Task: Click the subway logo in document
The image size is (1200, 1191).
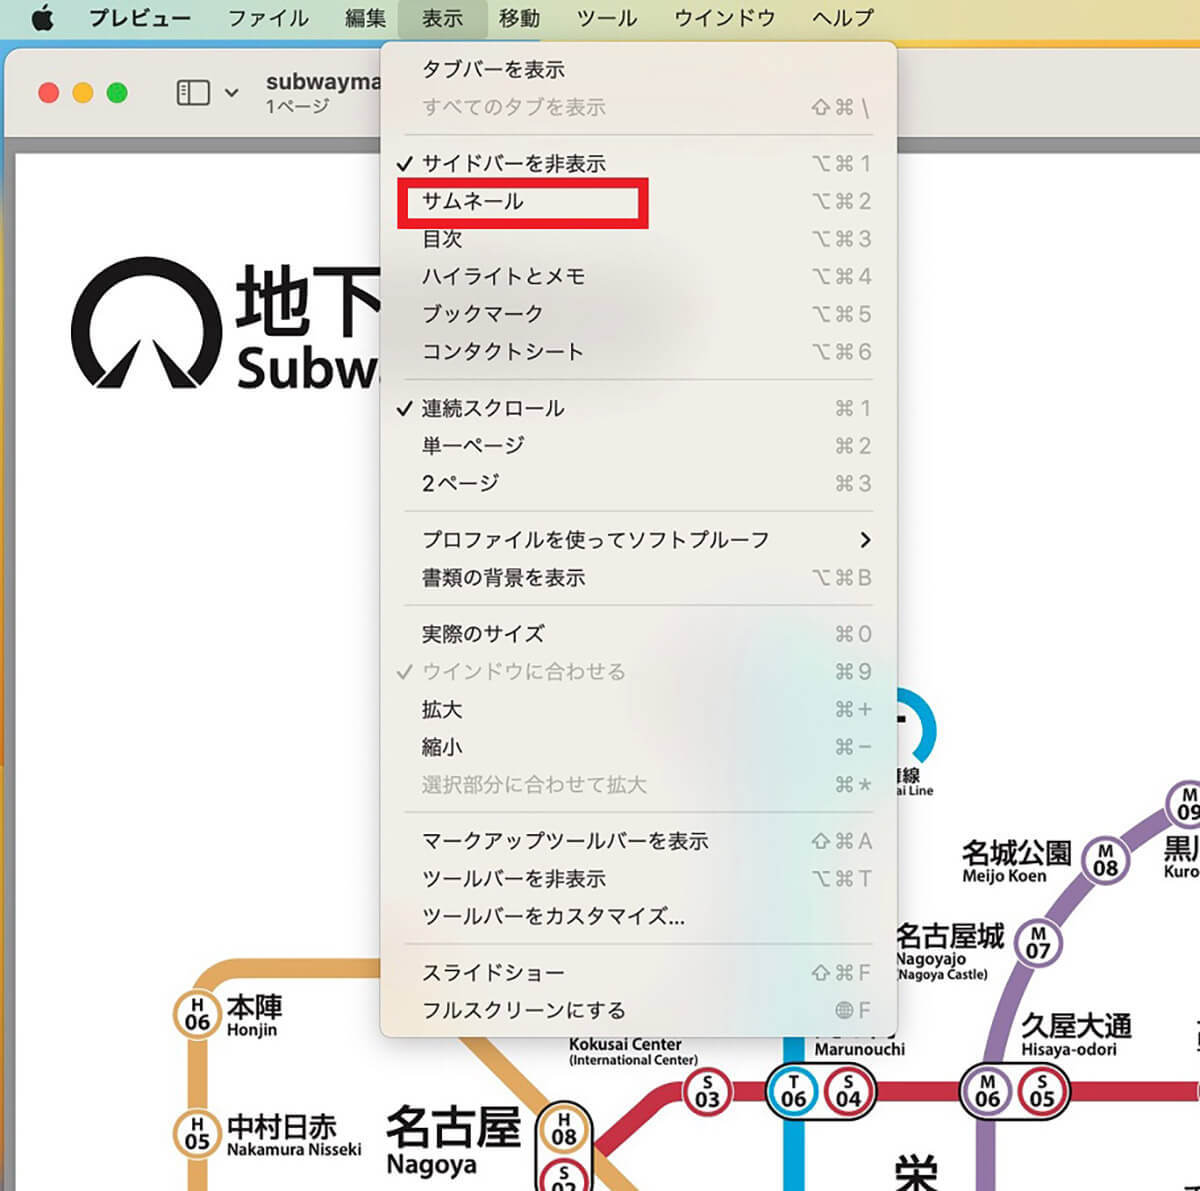Action: pos(146,324)
